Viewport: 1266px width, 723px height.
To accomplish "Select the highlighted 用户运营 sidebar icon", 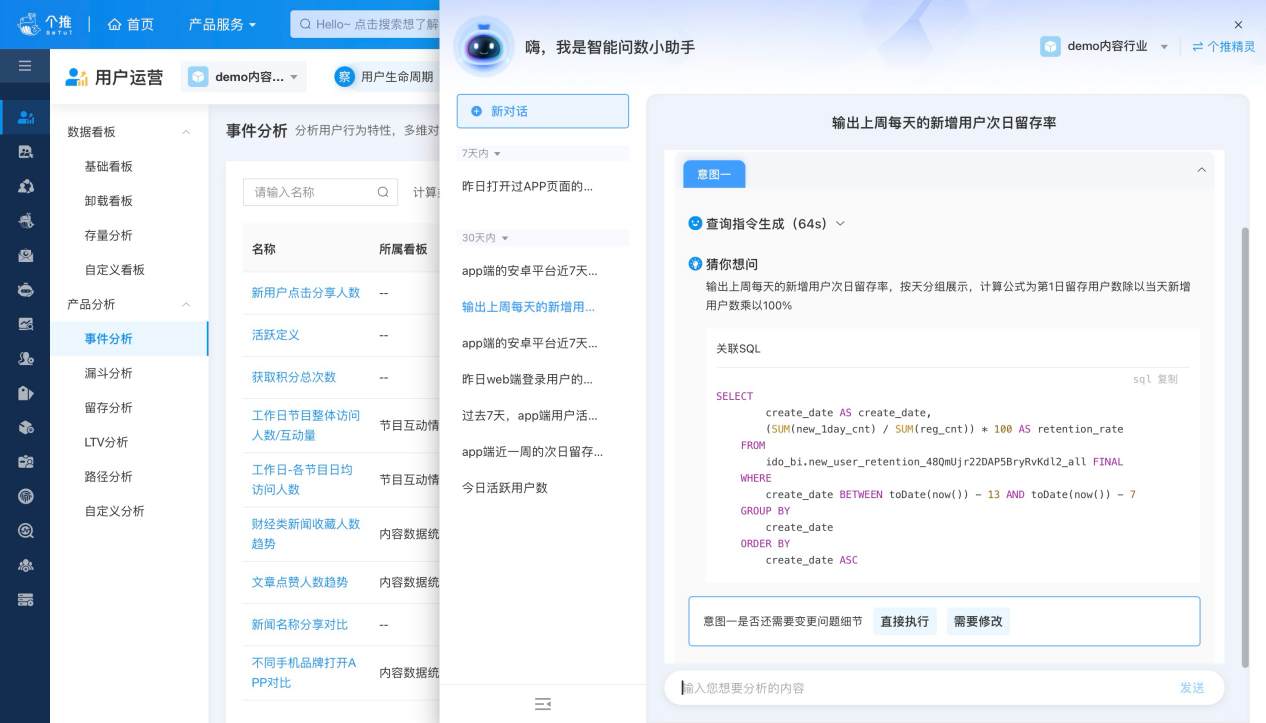I will point(24,117).
